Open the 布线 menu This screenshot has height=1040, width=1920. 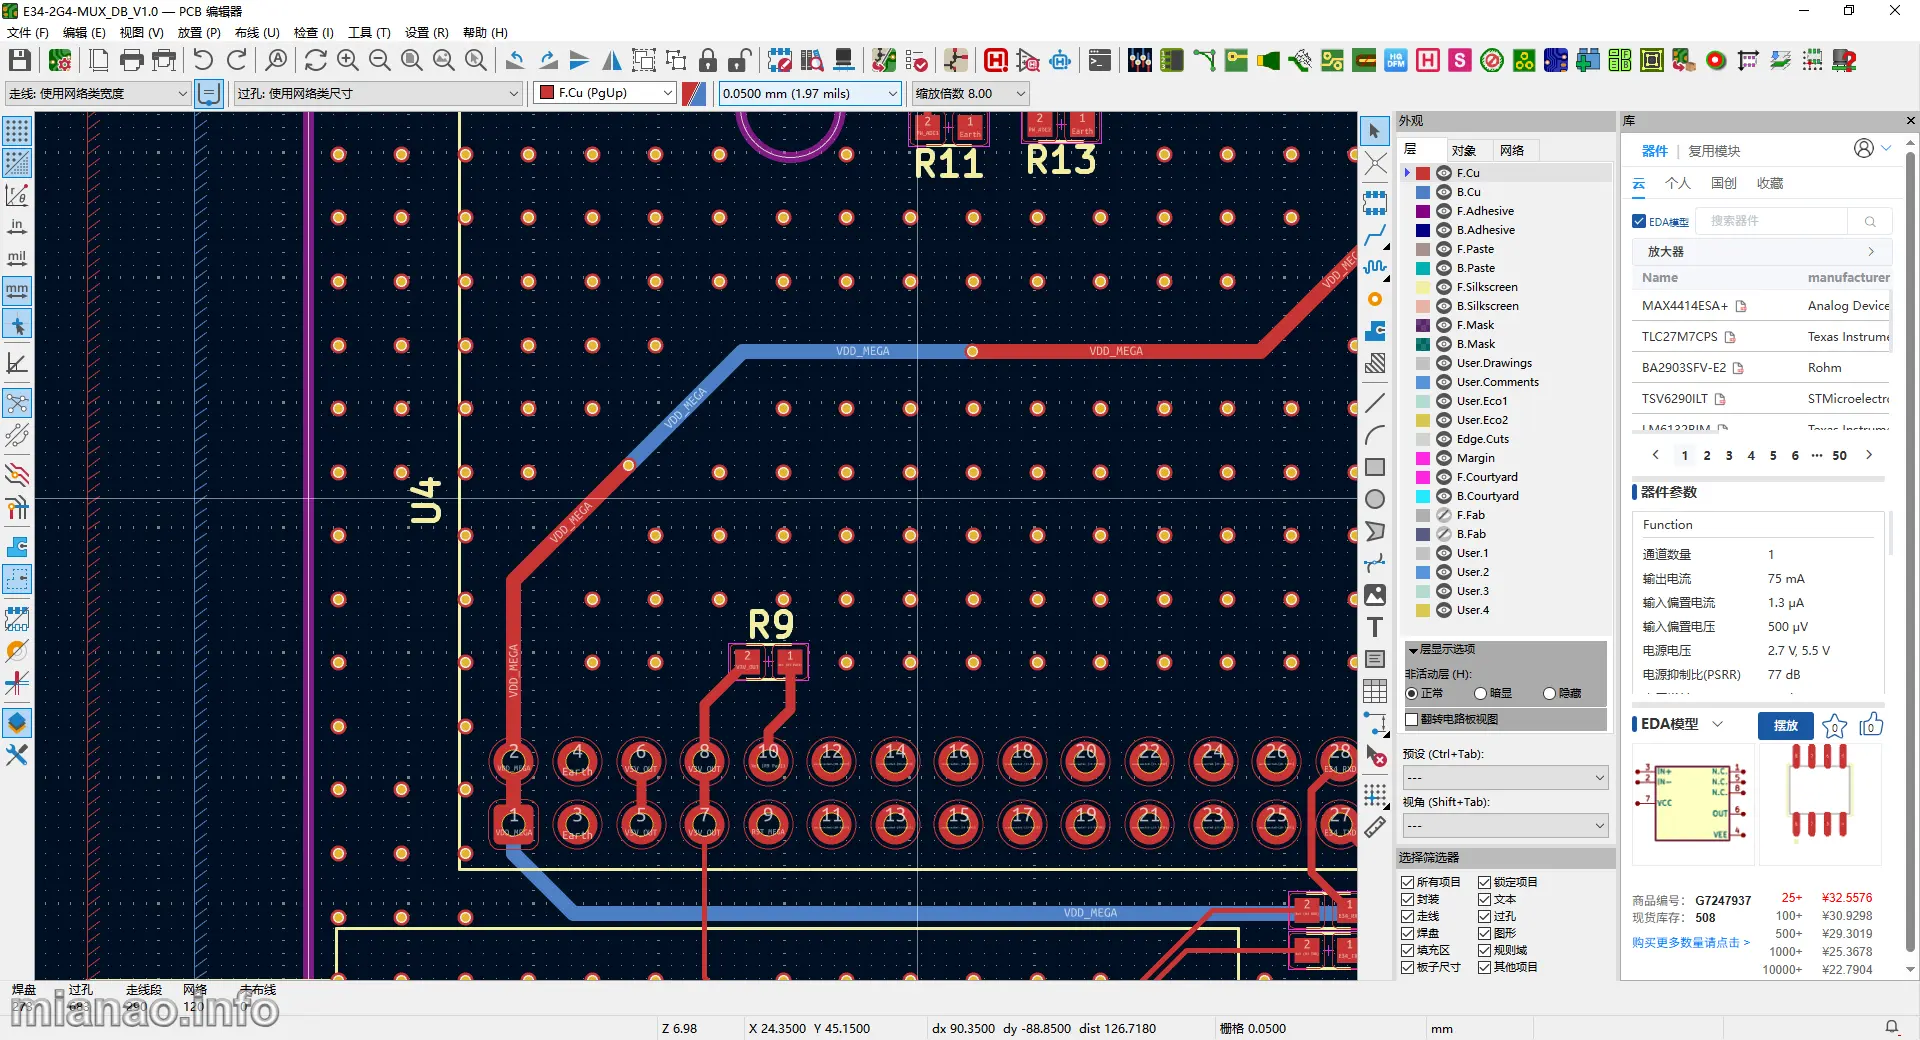coord(255,32)
